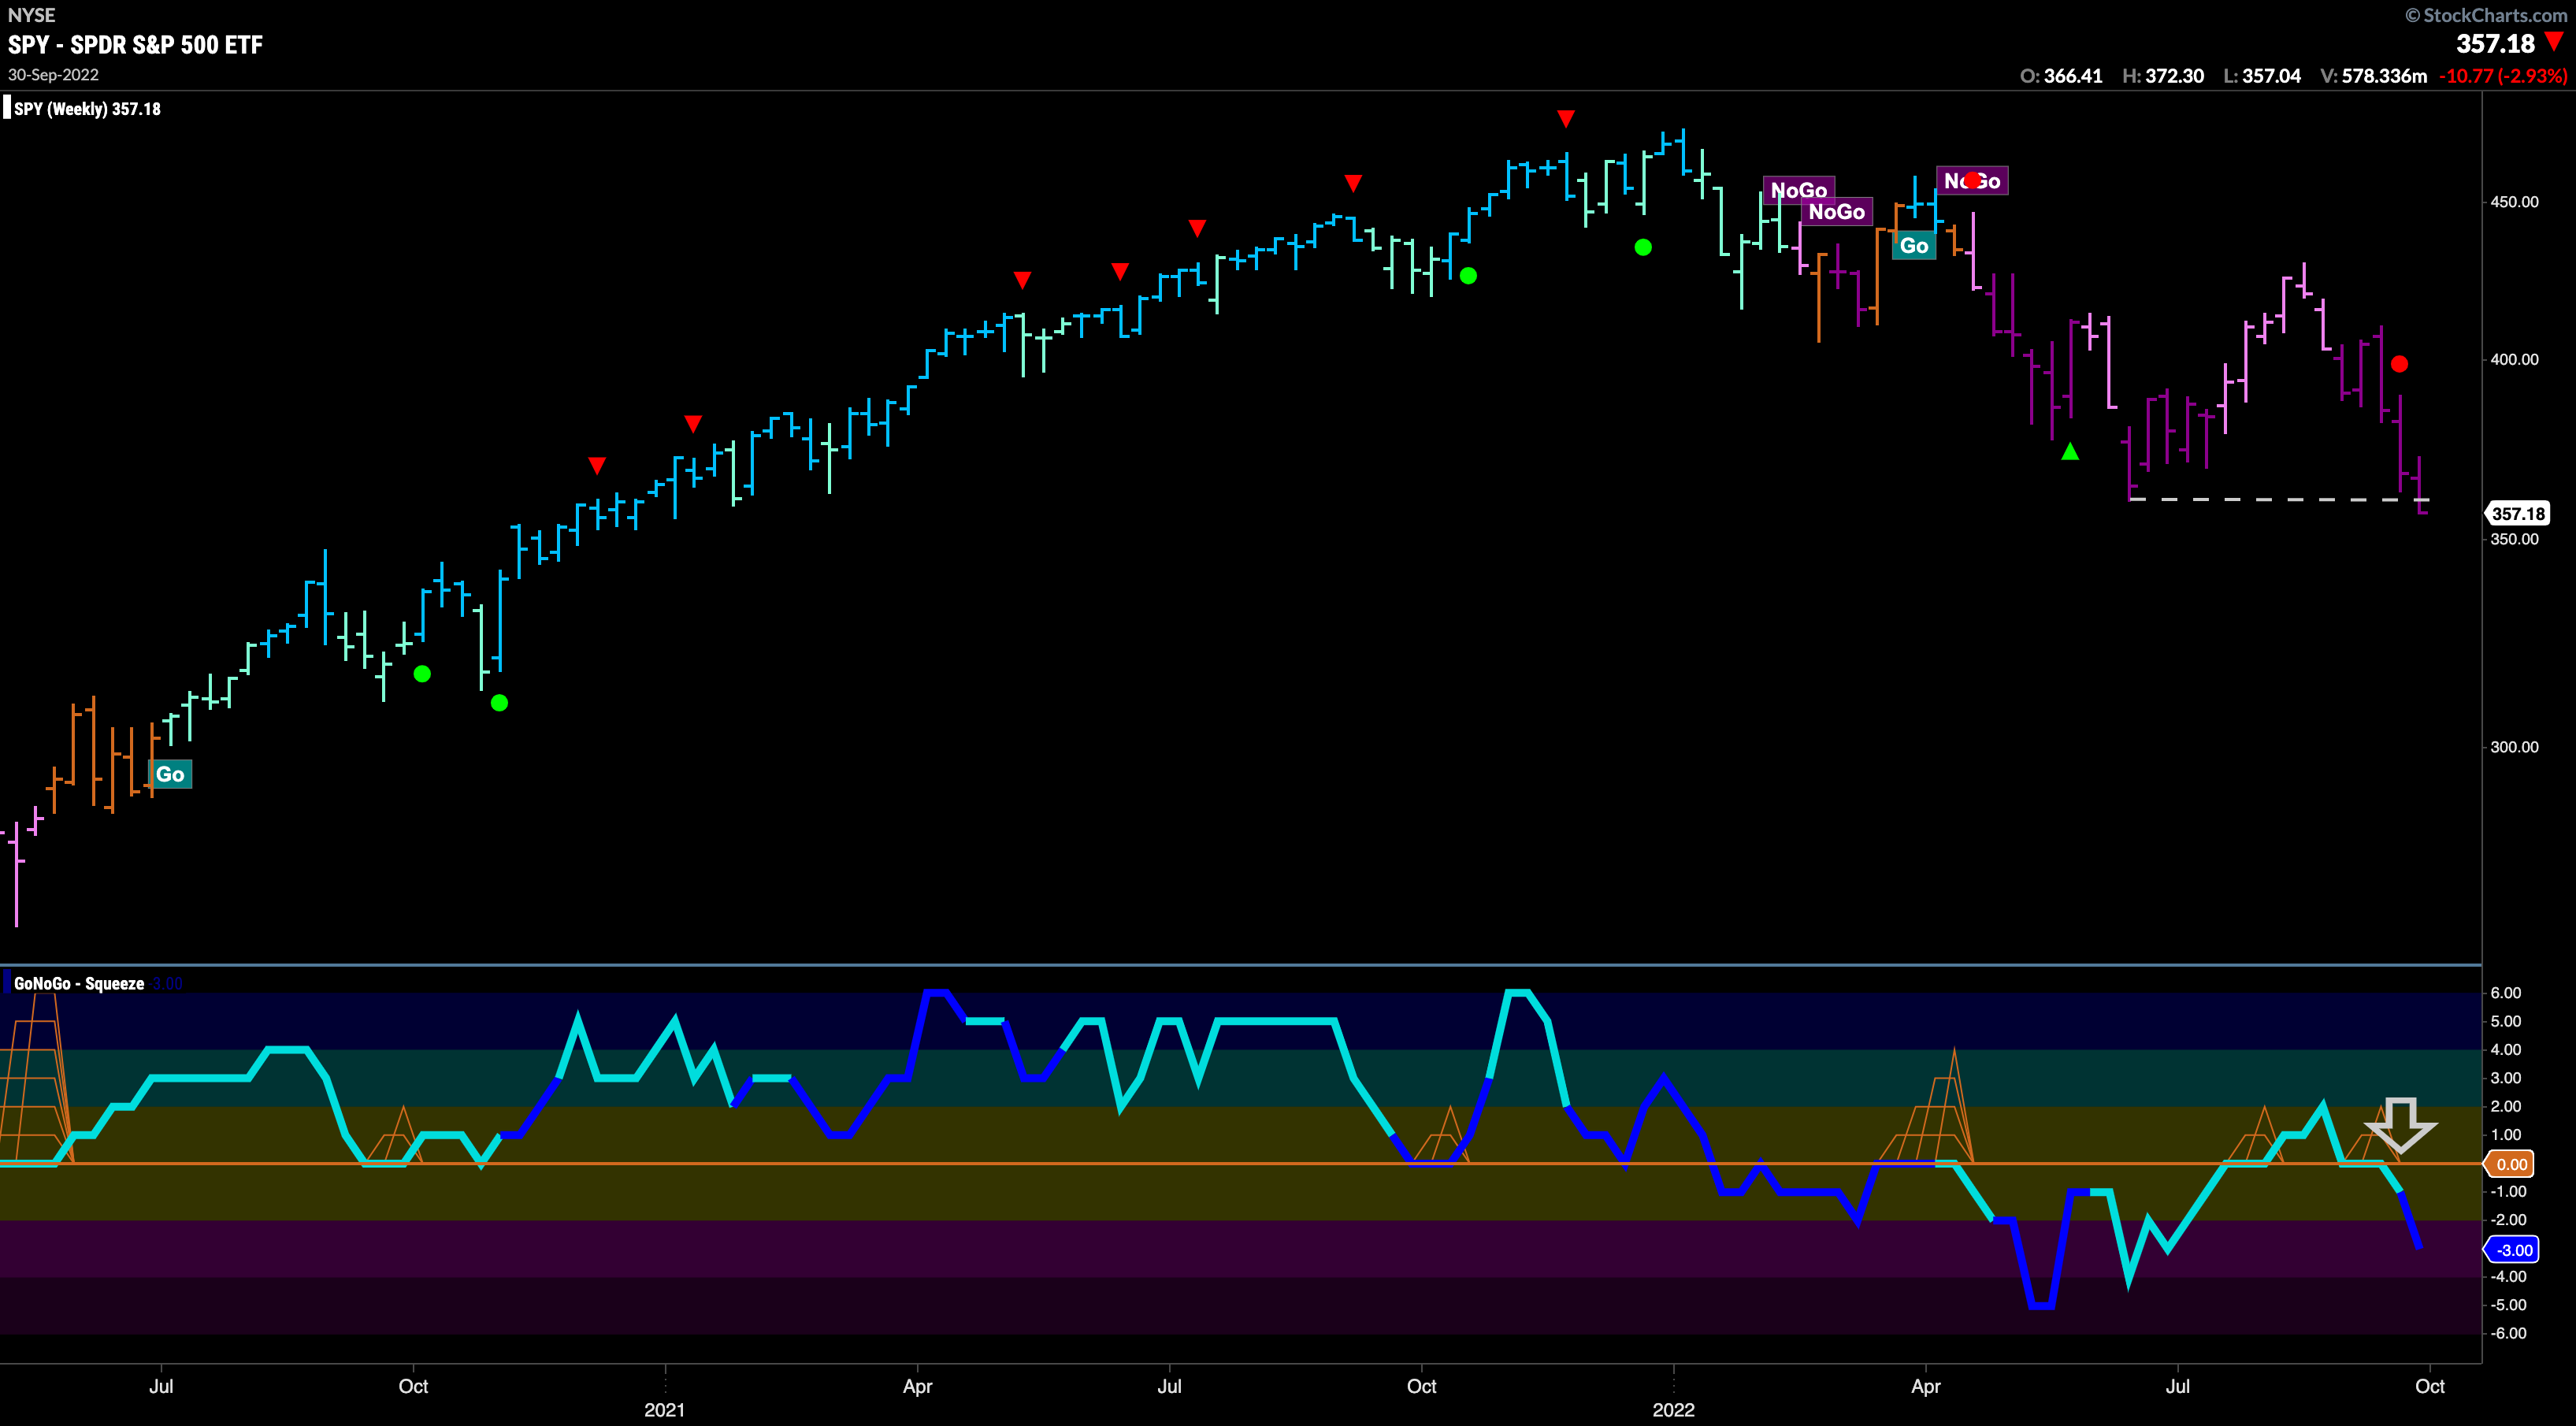Click the NYSE exchange label
The image size is (2576, 1426).
click(x=31, y=15)
